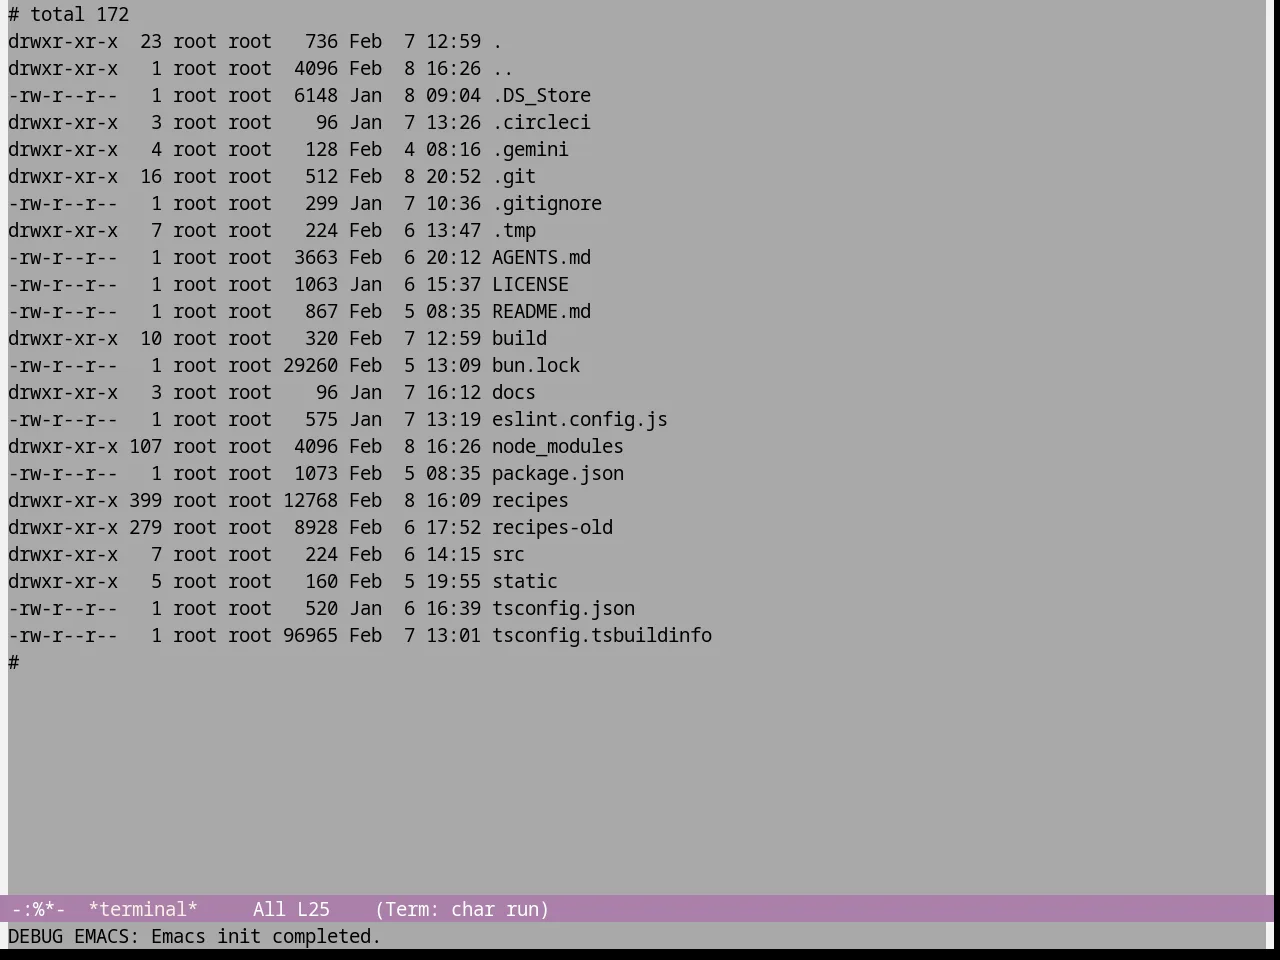
Task: Click the 29260 size value for bun.lock
Action: 310,365
